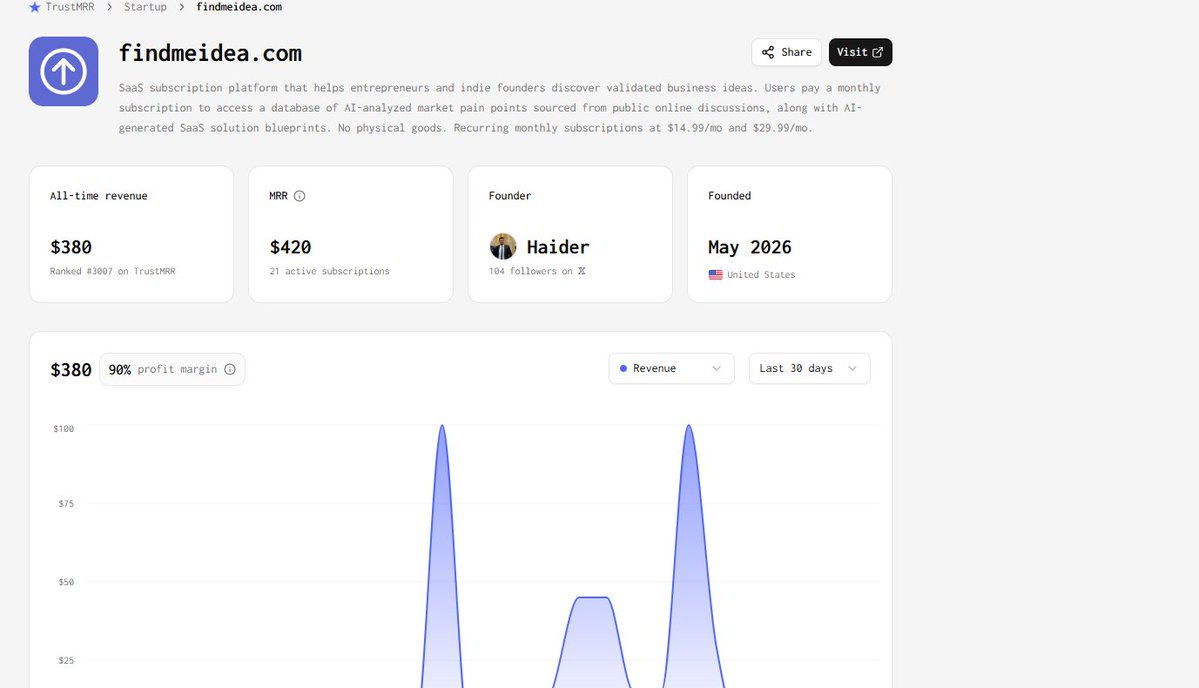Screen dimensions: 1199x688
Task: Click the chart total $380 heading
Action: 71,370
